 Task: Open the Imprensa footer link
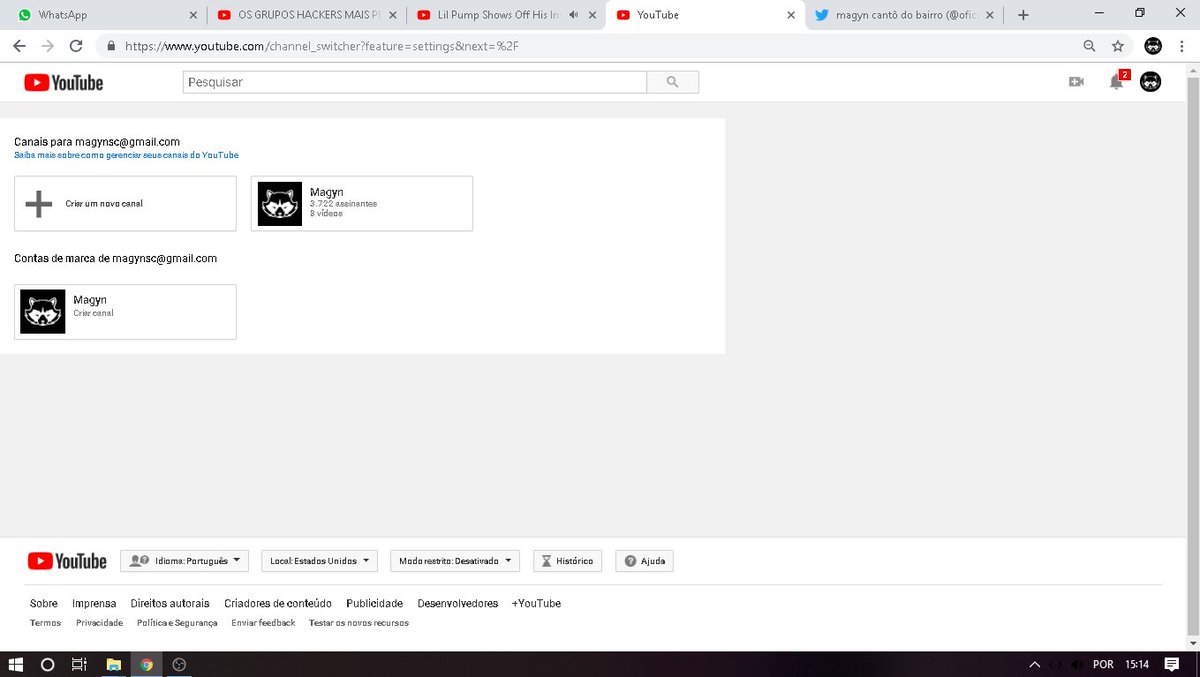point(94,603)
